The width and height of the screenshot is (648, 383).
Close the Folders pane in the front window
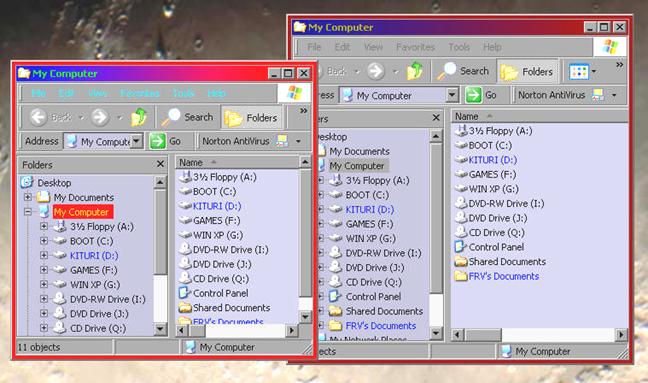161,164
